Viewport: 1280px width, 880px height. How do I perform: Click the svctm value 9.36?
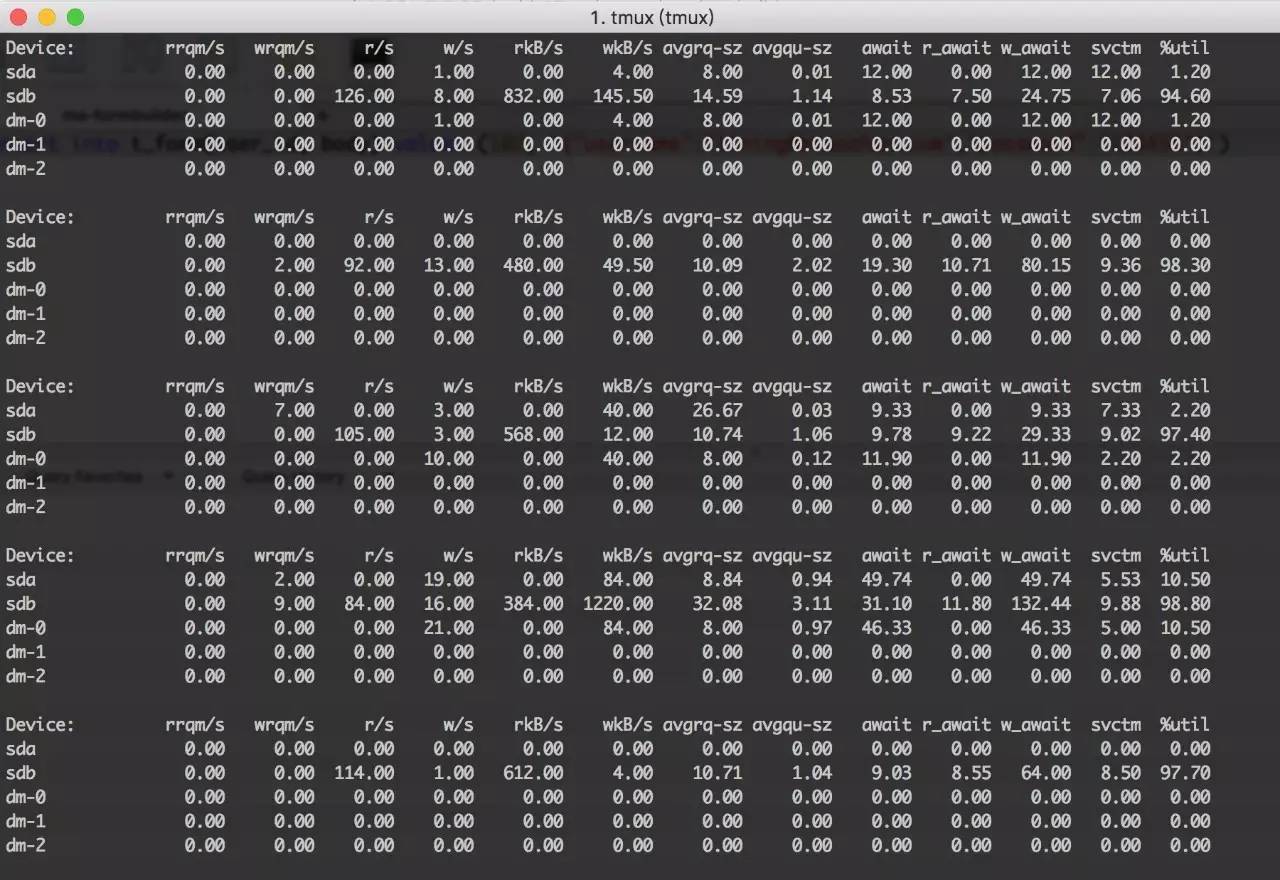1121,265
